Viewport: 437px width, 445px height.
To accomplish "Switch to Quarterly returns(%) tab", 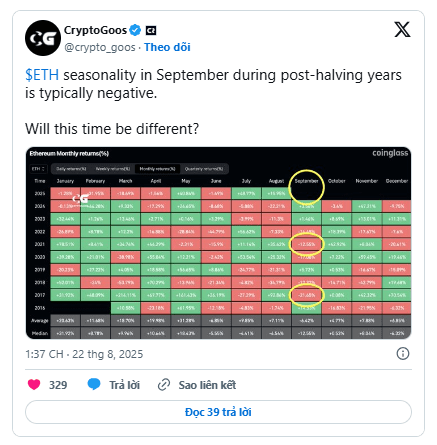I will [x=204, y=169].
